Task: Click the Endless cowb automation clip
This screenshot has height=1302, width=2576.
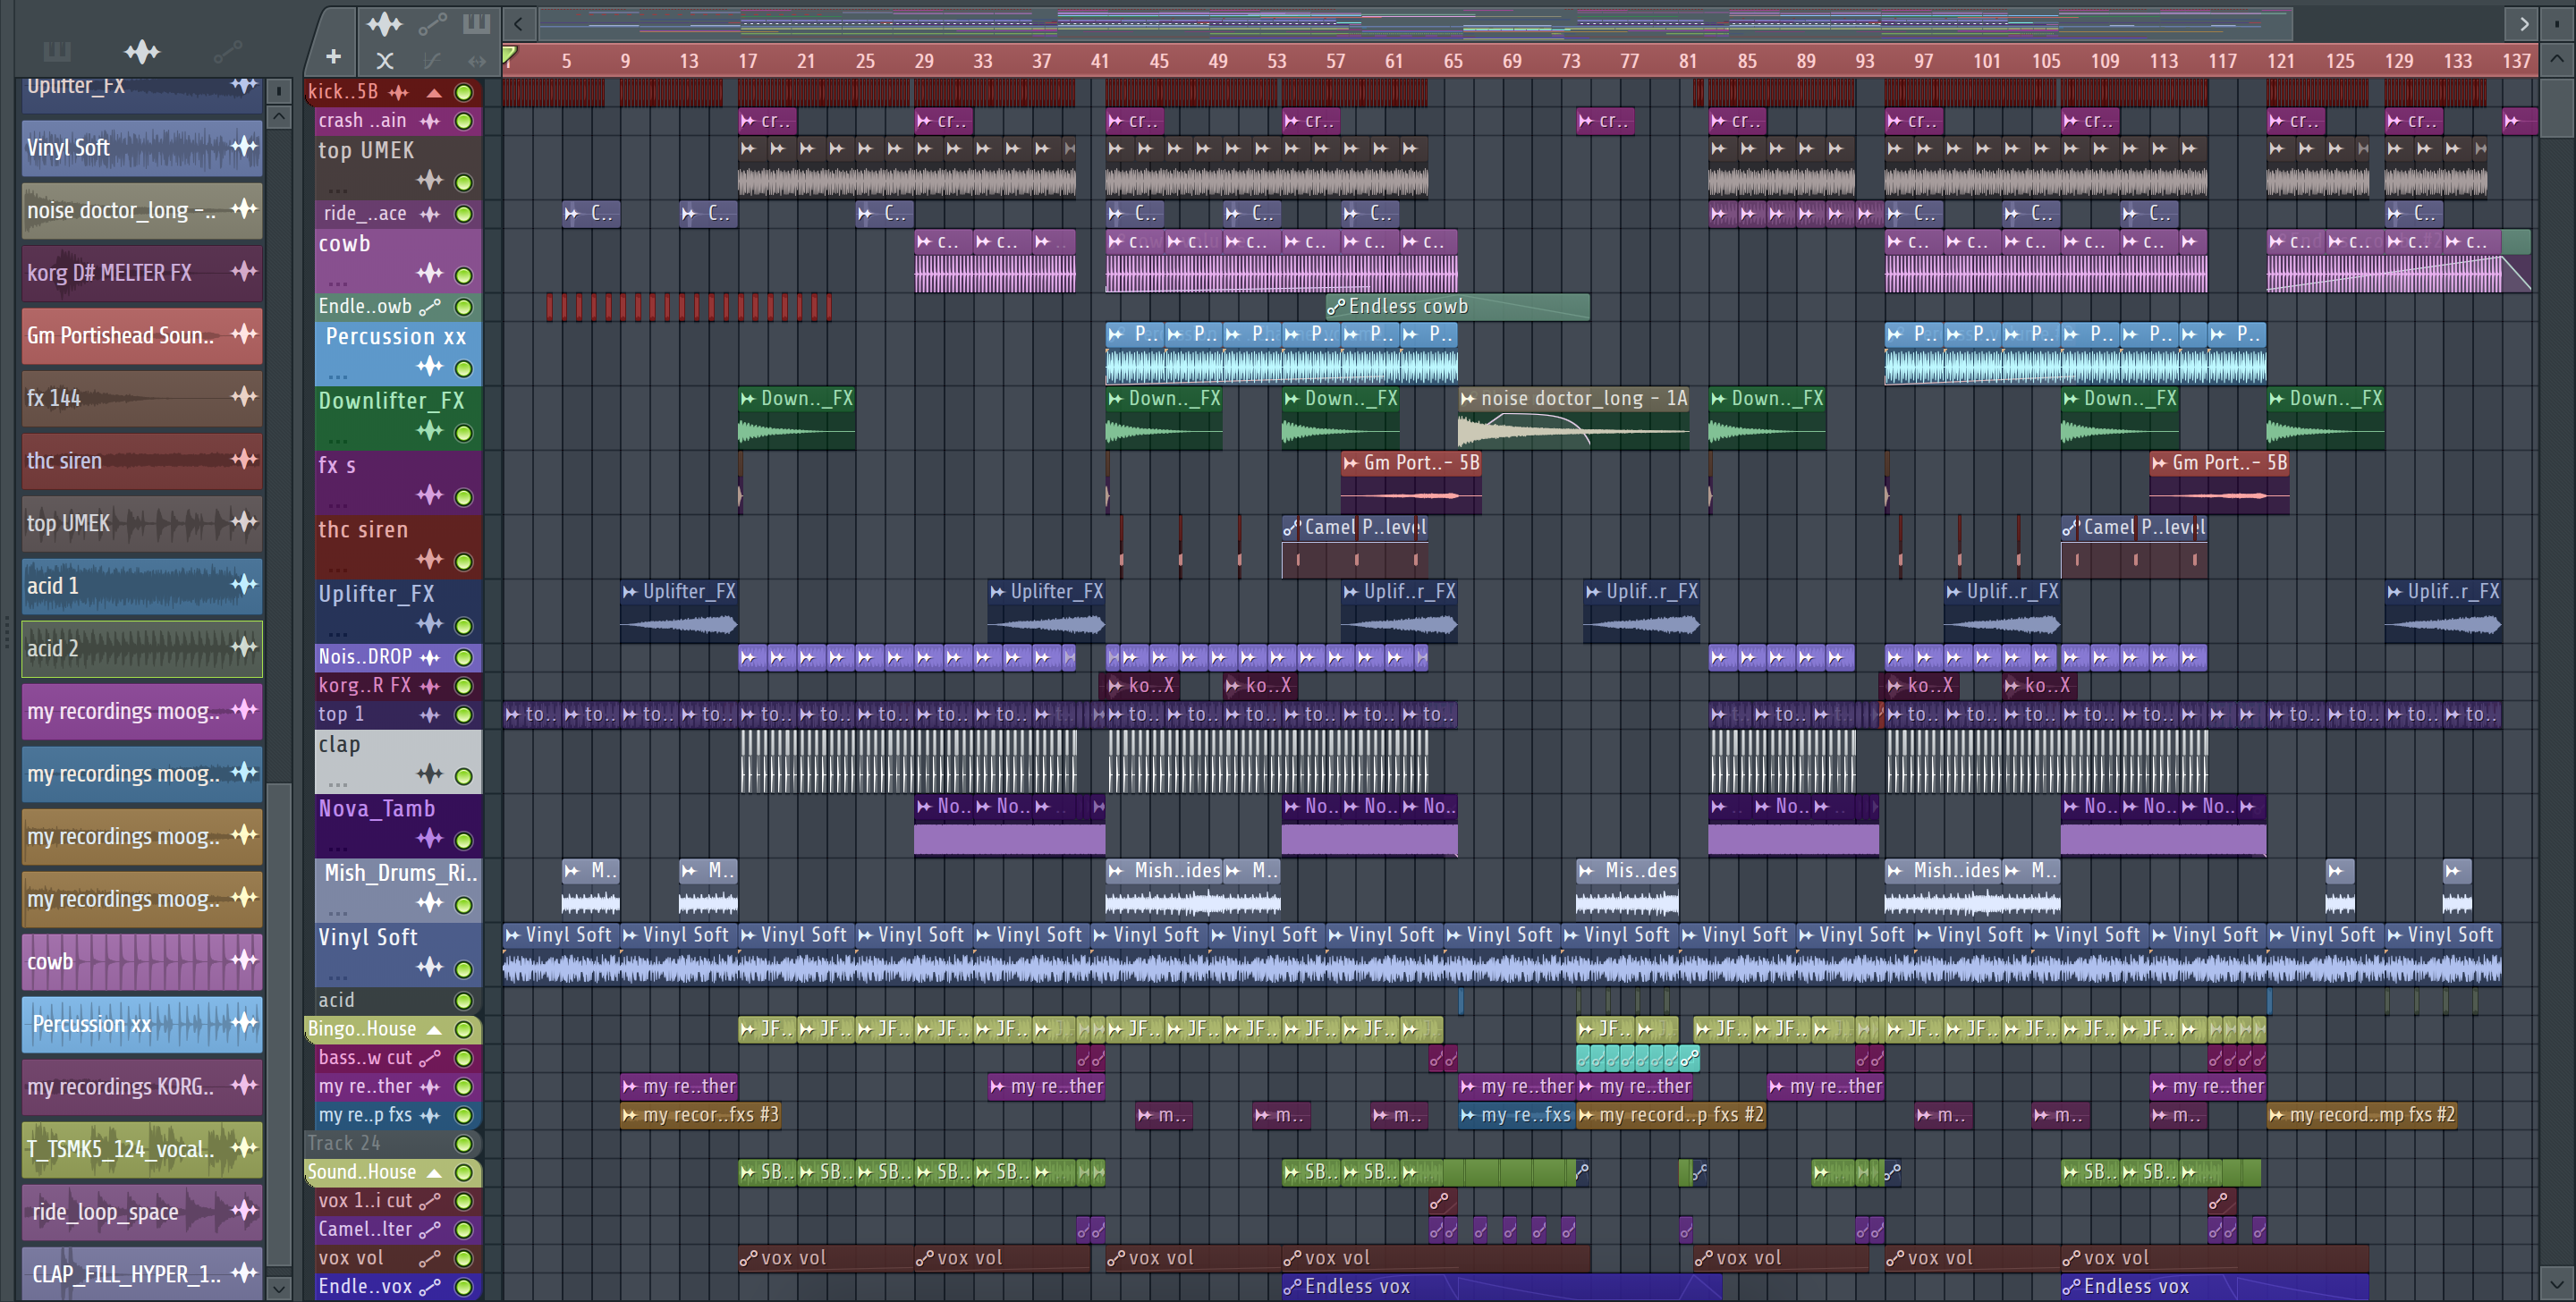Action: pos(1456,306)
